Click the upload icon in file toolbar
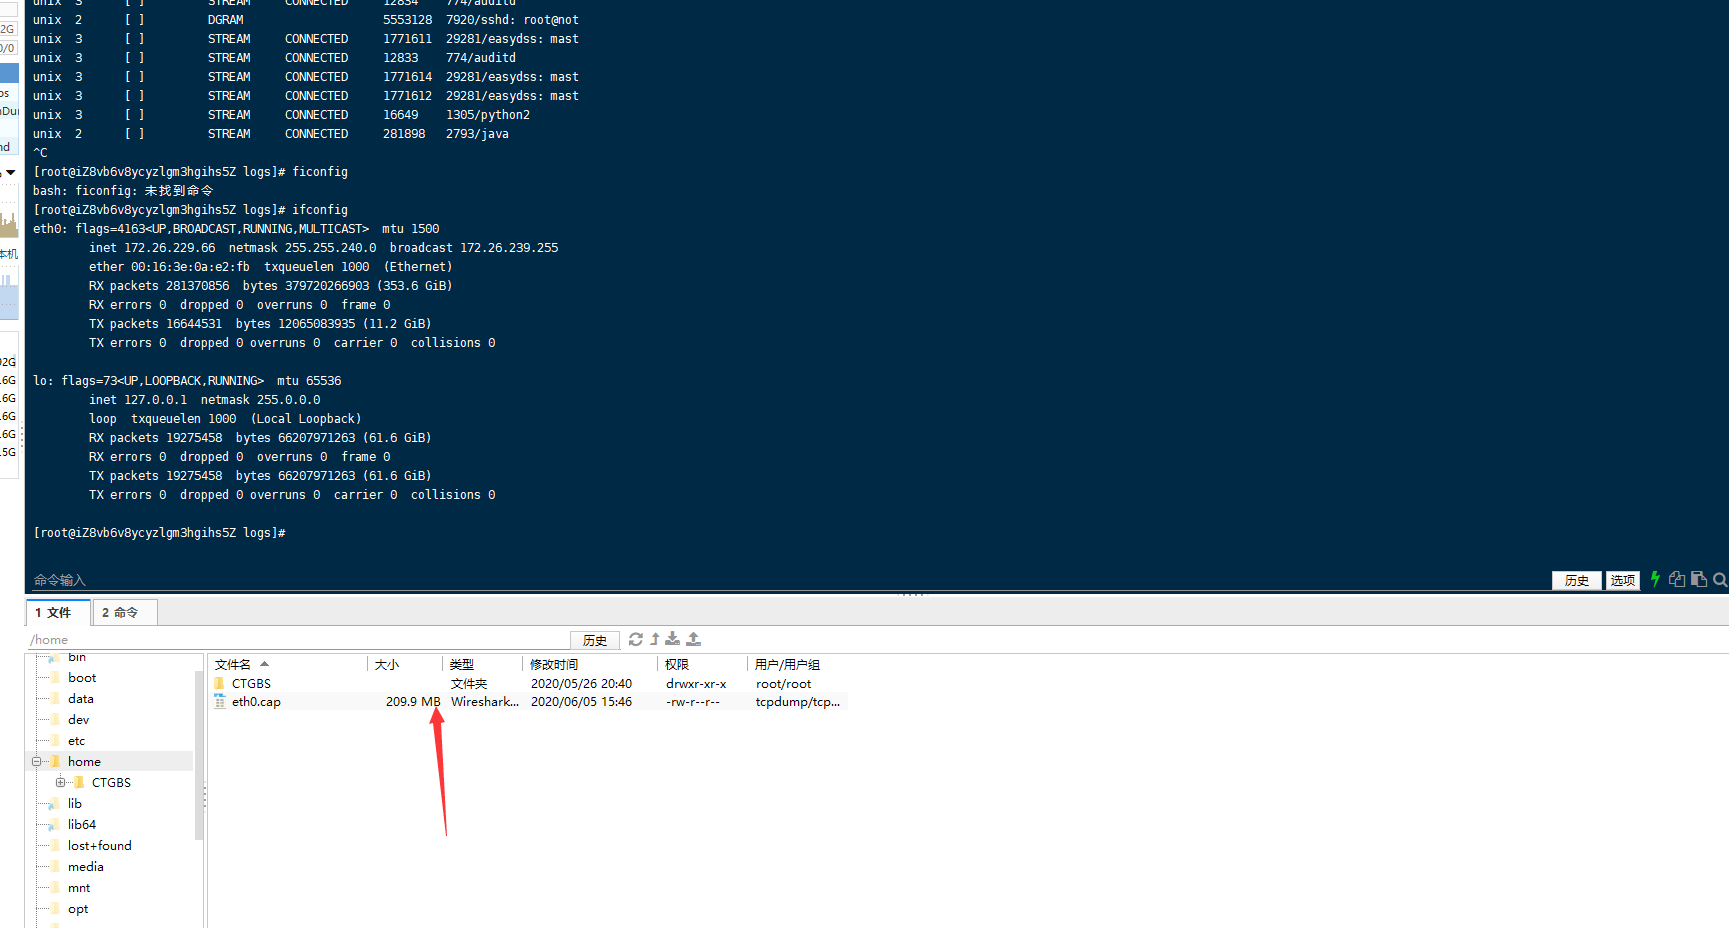The height and width of the screenshot is (928, 1729). 694,639
